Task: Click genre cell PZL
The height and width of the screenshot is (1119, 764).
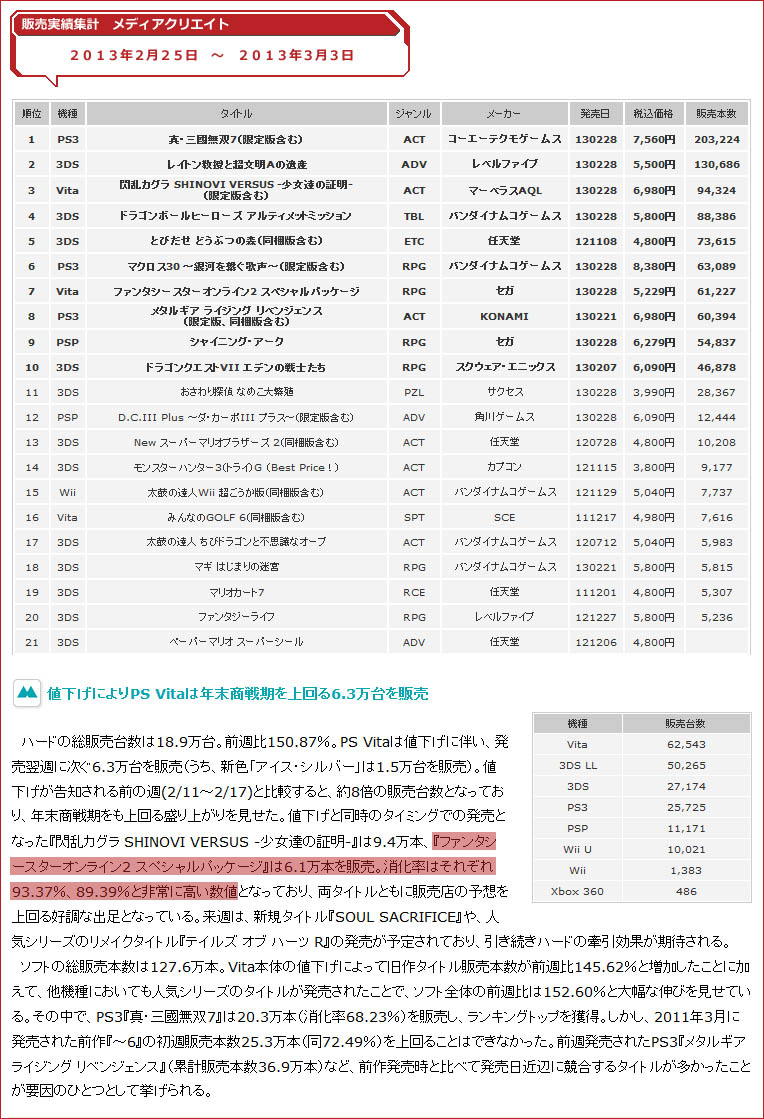Action: 414,392
